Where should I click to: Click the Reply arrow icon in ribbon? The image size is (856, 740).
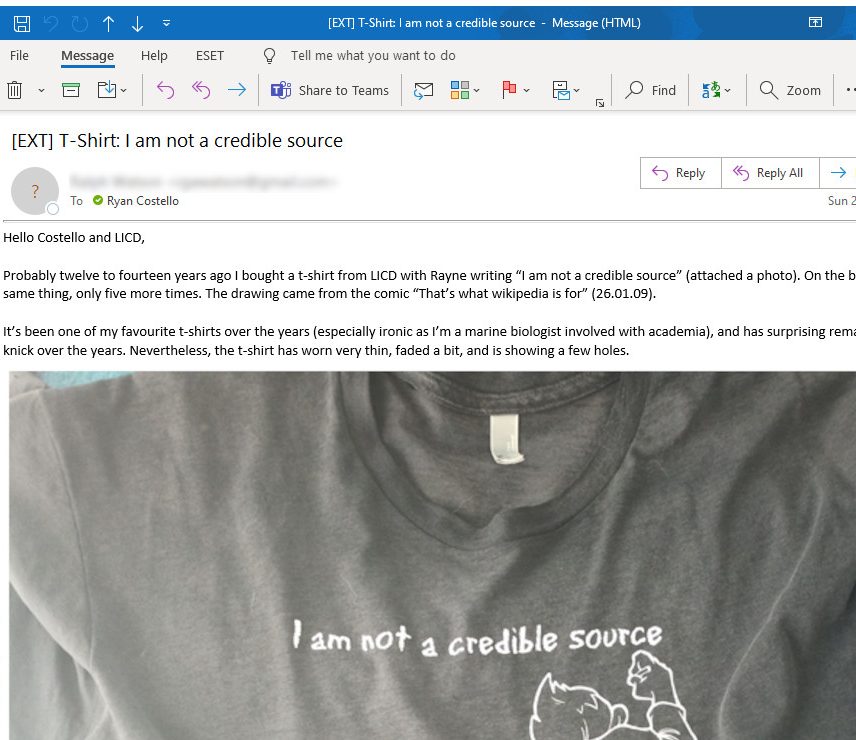coord(165,90)
